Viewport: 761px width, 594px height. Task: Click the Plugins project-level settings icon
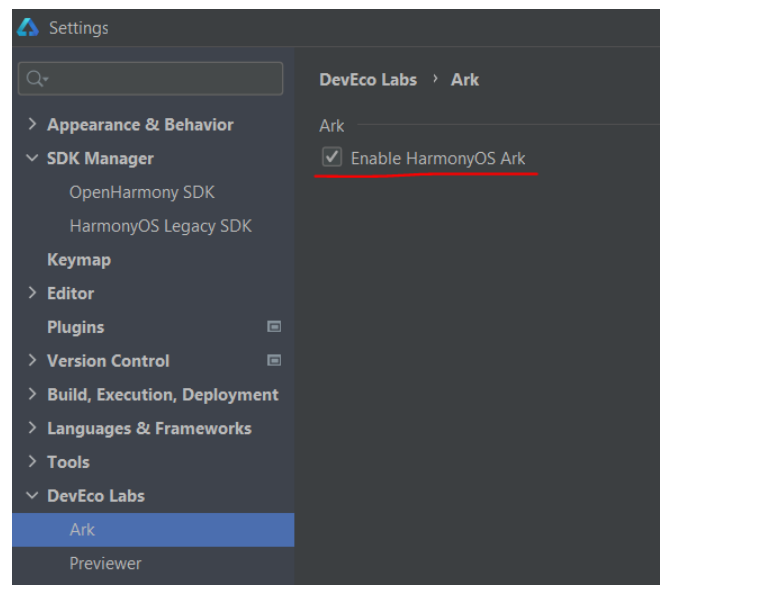[x=274, y=327]
